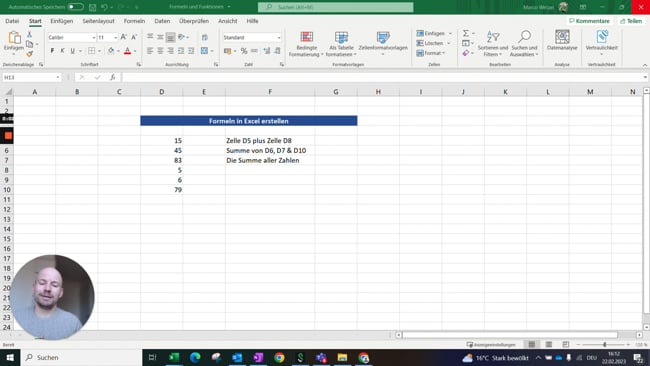Open the Standard number format dropdown
Image resolution: width=650 pixels, height=366 pixels.
[279, 37]
